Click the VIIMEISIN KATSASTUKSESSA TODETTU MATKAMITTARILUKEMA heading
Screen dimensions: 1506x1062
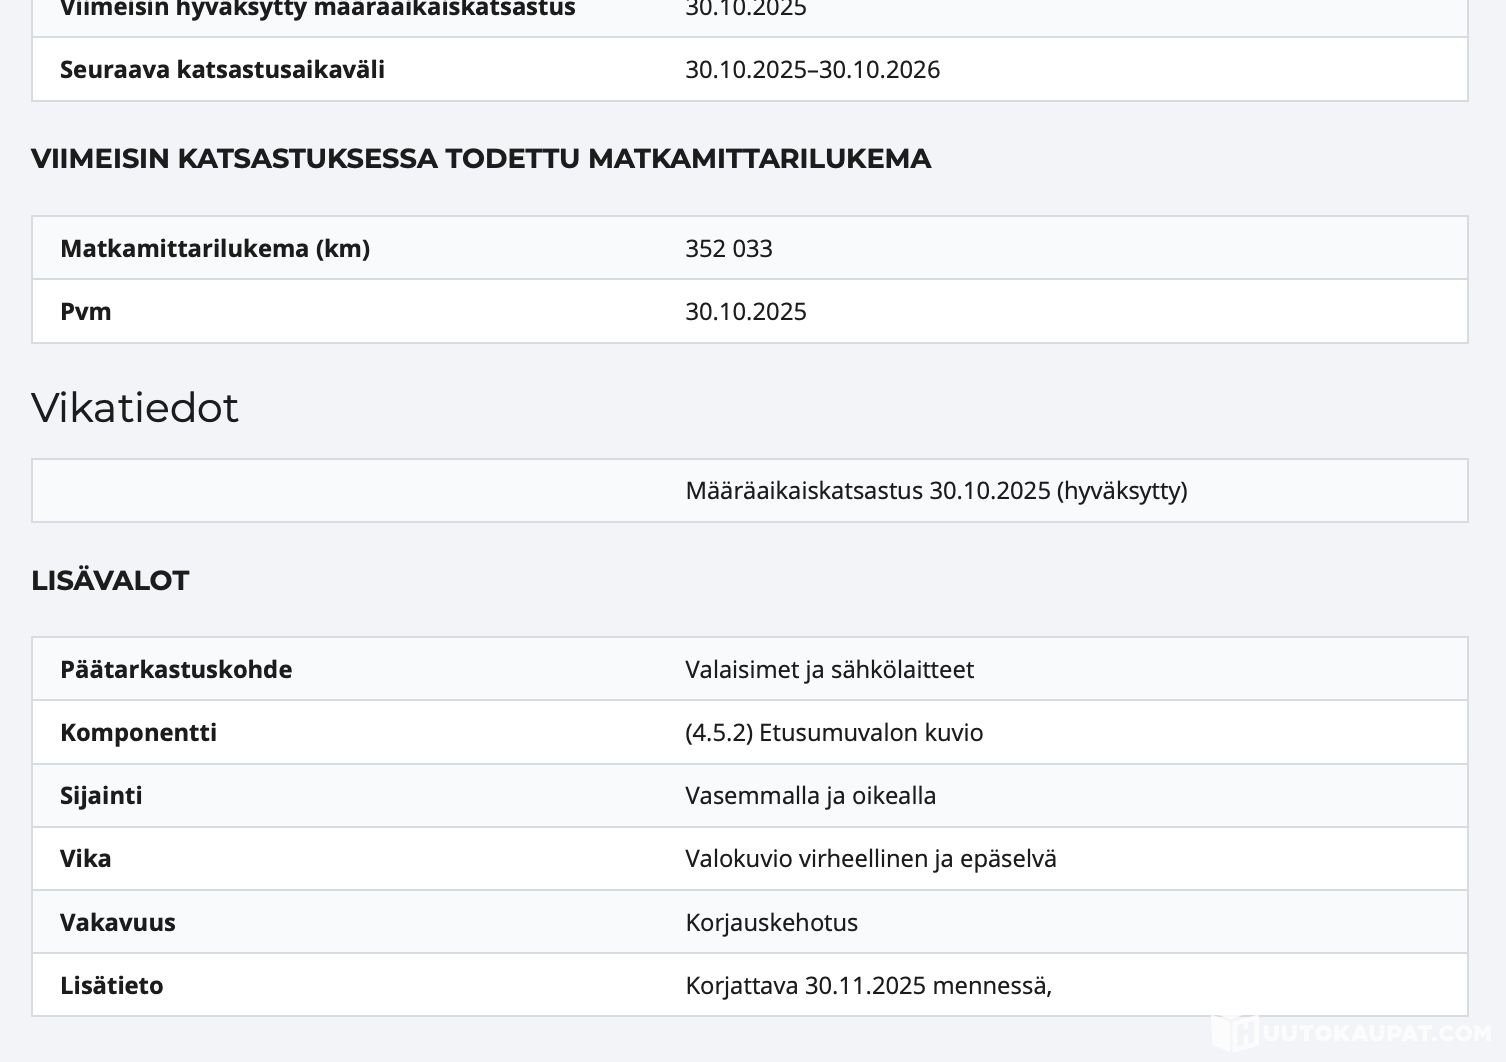tap(481, 159)
